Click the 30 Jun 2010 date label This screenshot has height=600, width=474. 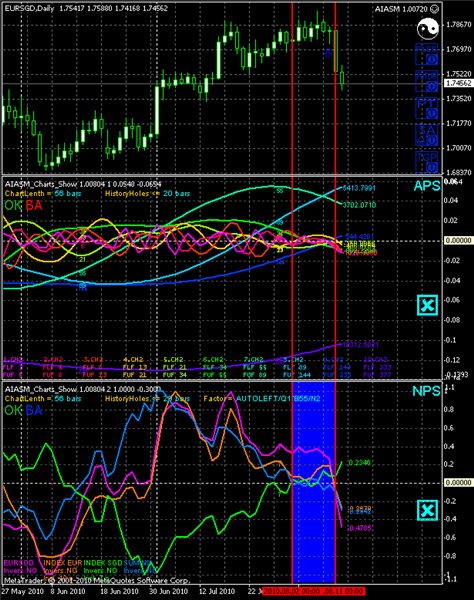tap(169, 591)
